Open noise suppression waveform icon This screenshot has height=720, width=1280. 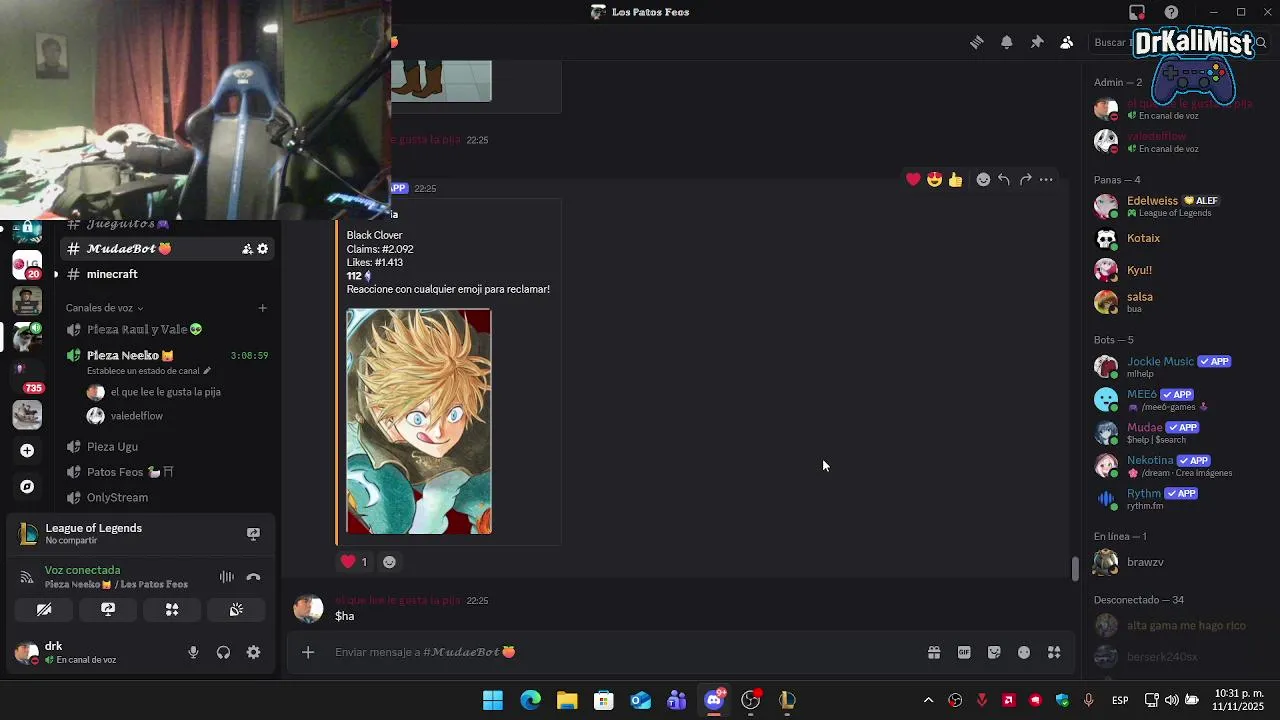227,577
